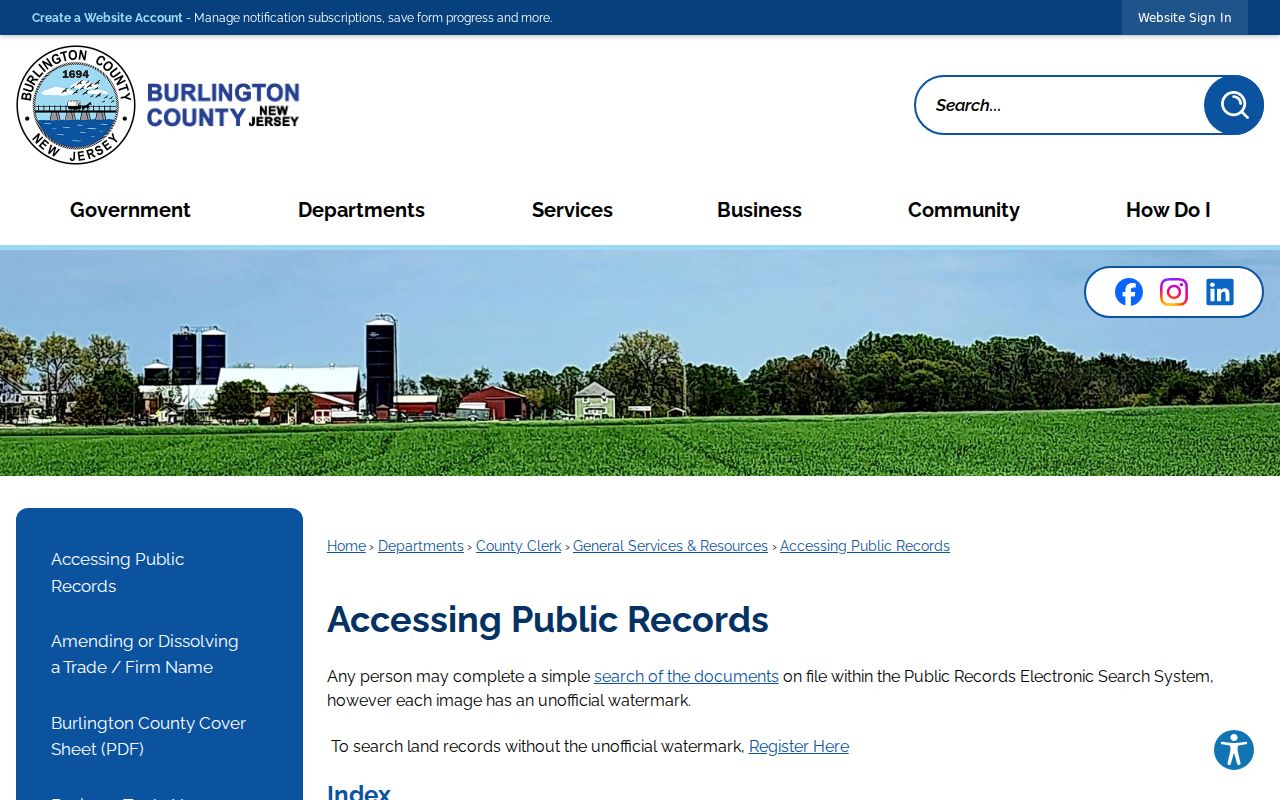Screen dimensions: 1280x800
Task: Follow the Create a Website Account link
Action: tap(107, 18)
